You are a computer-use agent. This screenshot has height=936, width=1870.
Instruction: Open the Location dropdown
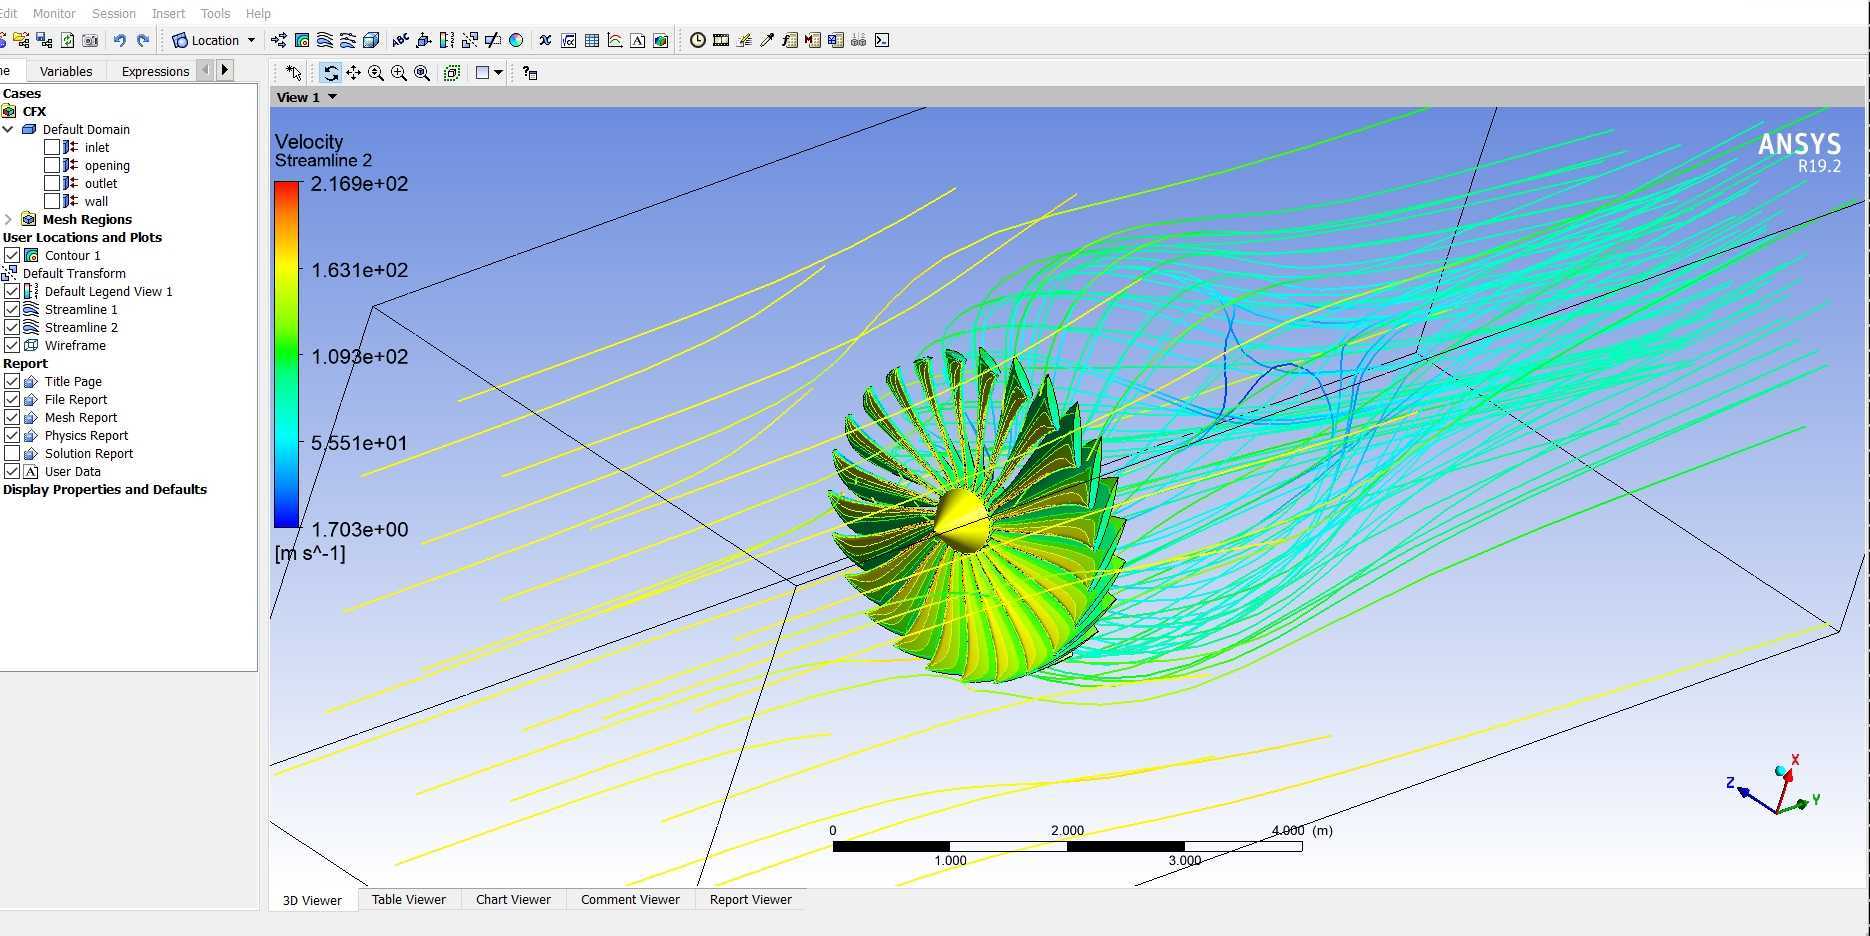[214, 40]
